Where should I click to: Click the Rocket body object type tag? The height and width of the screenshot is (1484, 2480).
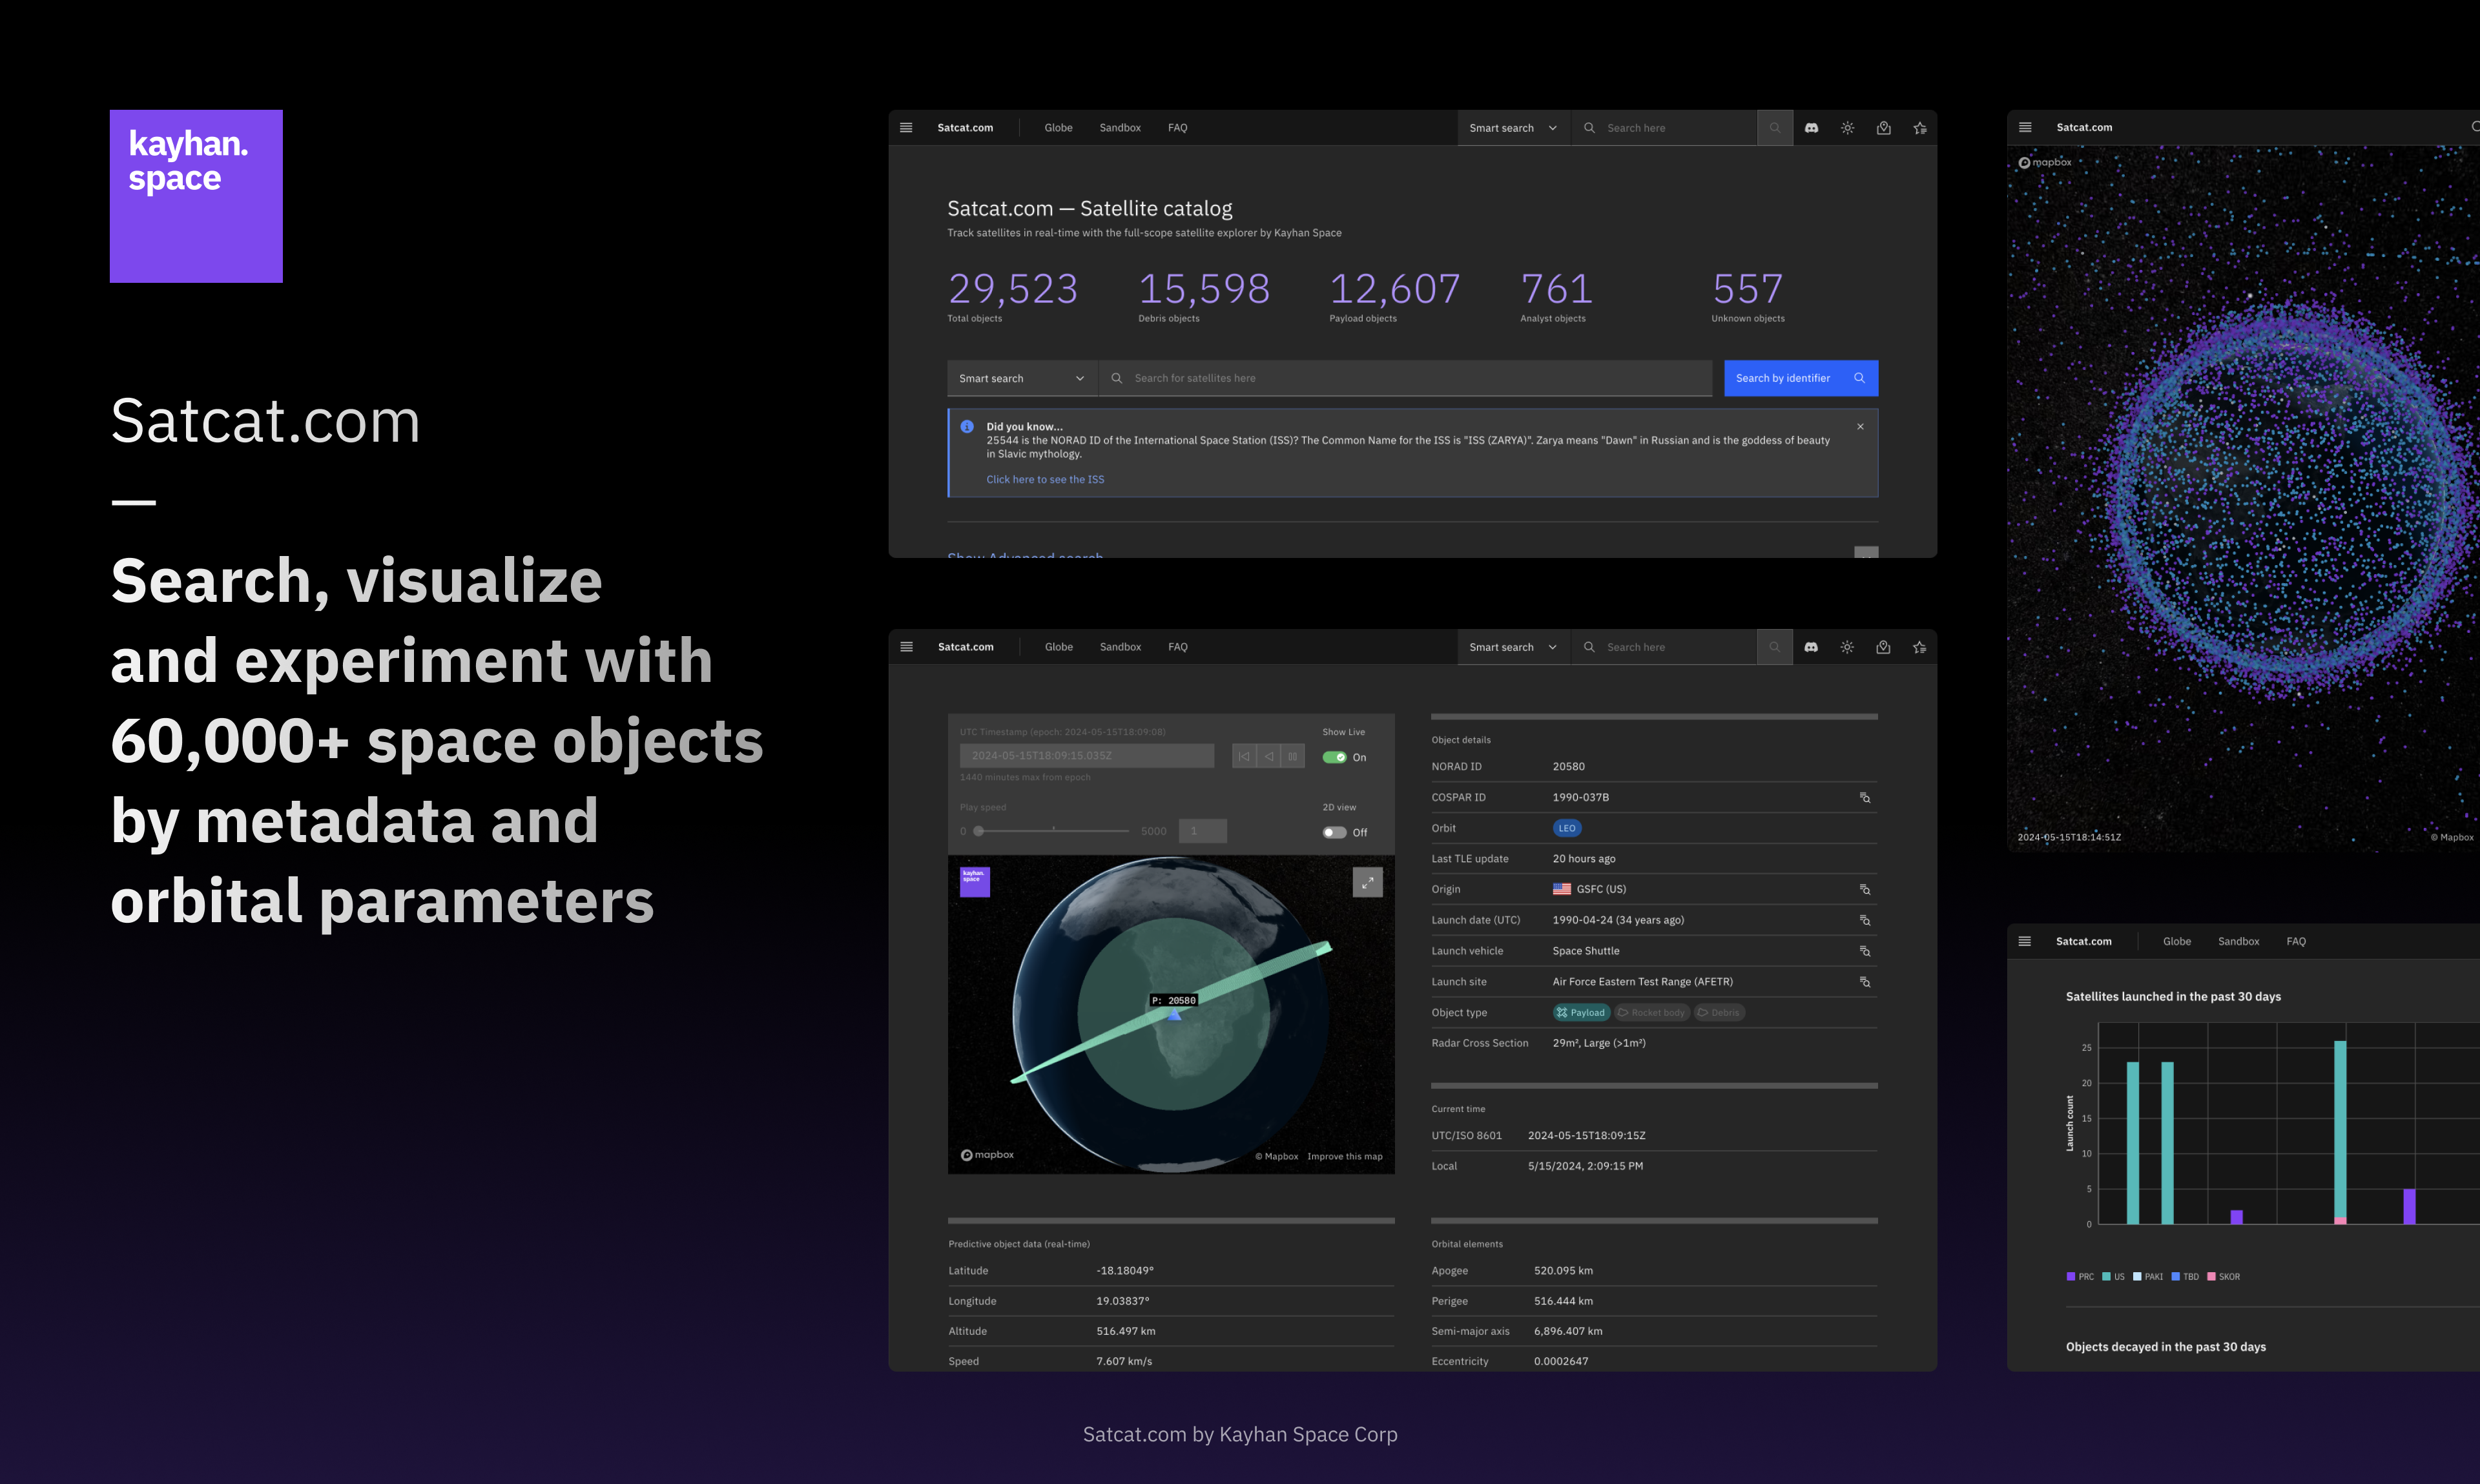pos(1651,1013)
